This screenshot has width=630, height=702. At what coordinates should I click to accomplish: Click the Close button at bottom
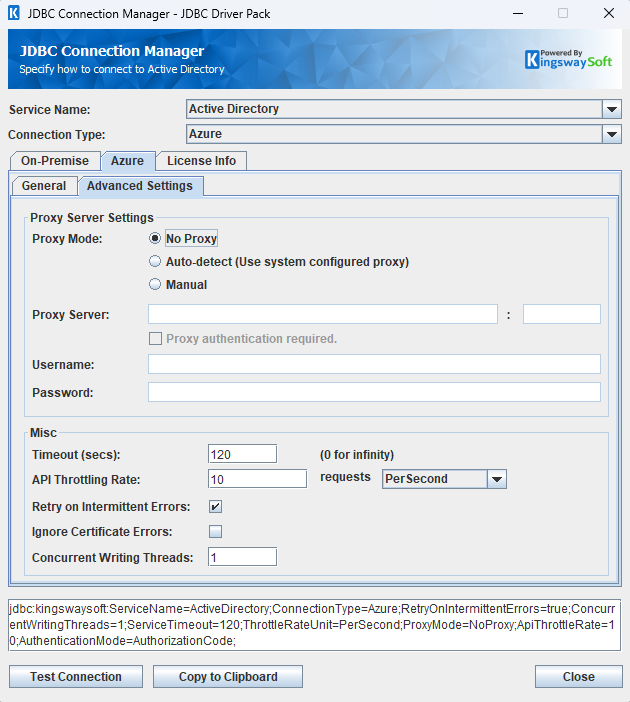[x=578, y=677]
